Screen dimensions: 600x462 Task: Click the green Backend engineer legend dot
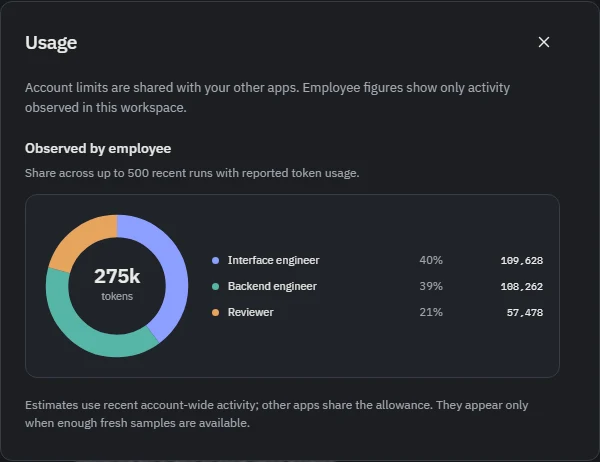pyautogui.click(x=215, y=286)
